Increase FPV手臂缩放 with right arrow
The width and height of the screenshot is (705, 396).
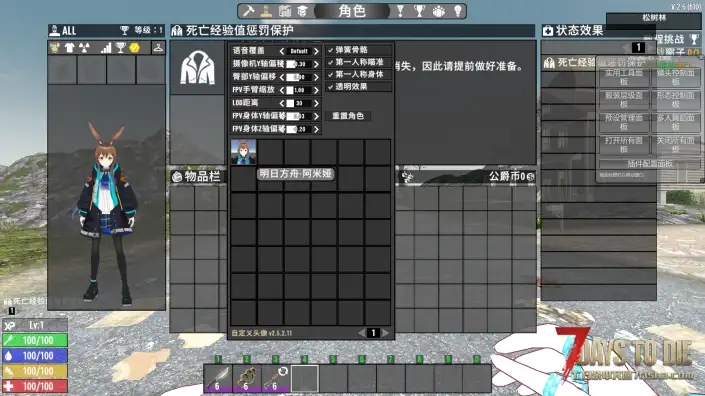316,90
